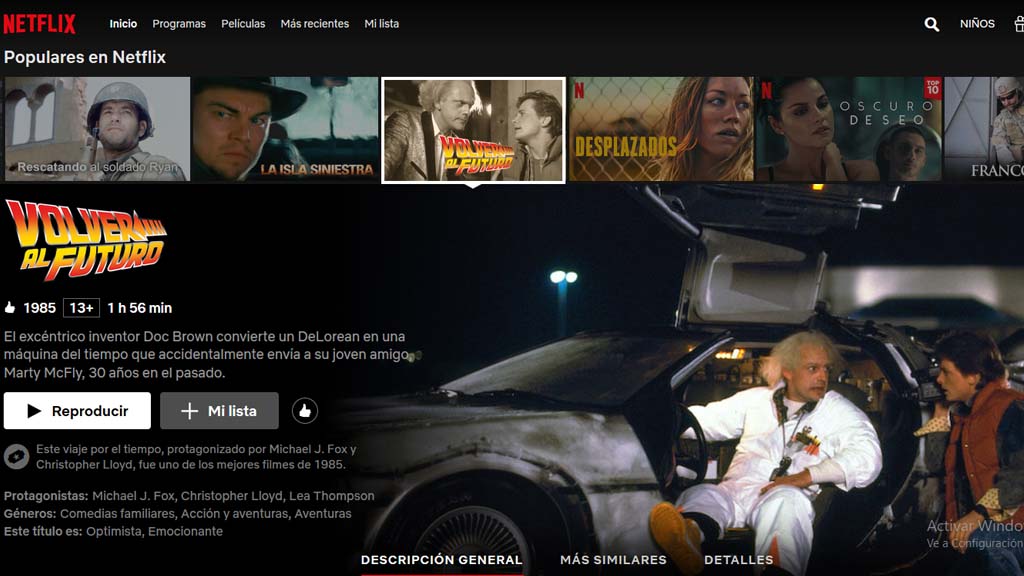This screenshot has width=1024, height=576.
Task: Click the TOP 10 badge on Oscuro Deseo
Action: pos(933,88)
